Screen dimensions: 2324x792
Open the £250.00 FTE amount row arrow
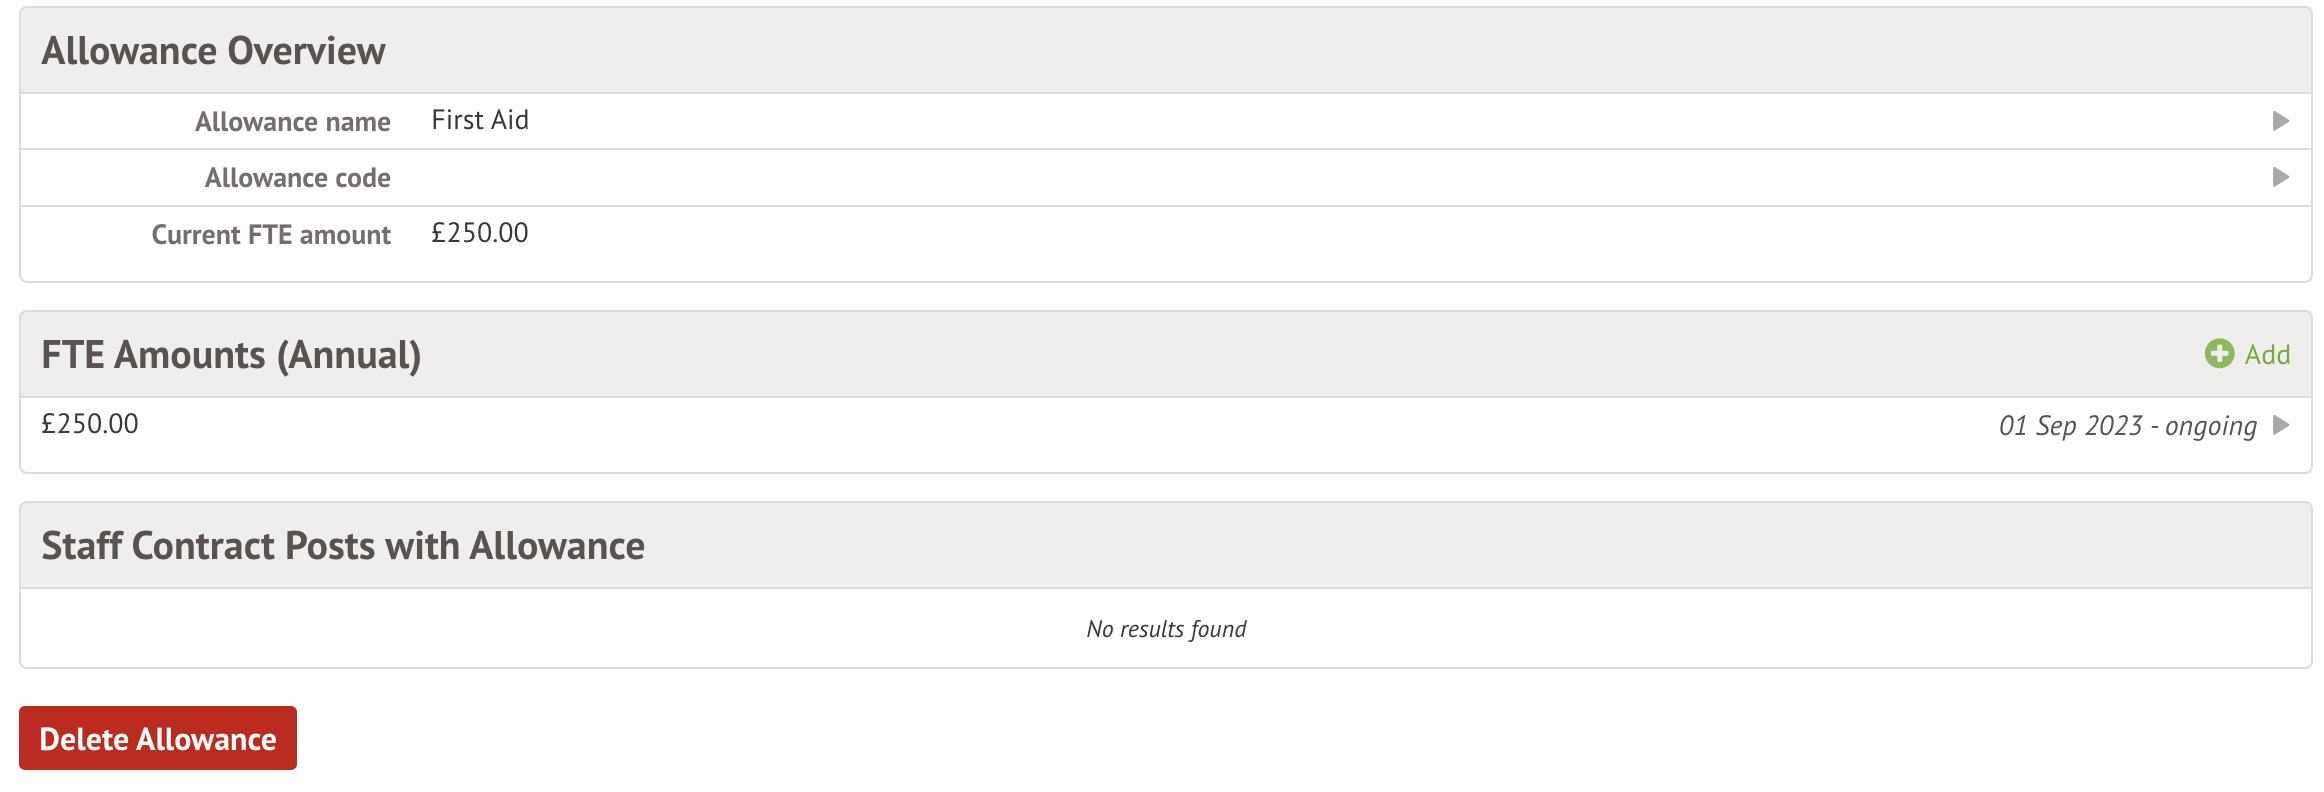coord(2281,426)
